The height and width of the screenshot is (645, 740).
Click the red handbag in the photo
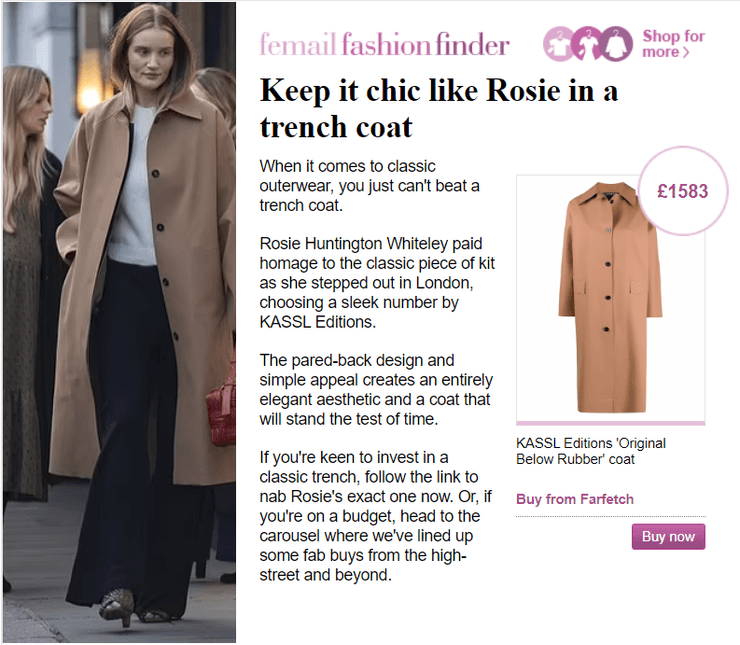(221, 408)
